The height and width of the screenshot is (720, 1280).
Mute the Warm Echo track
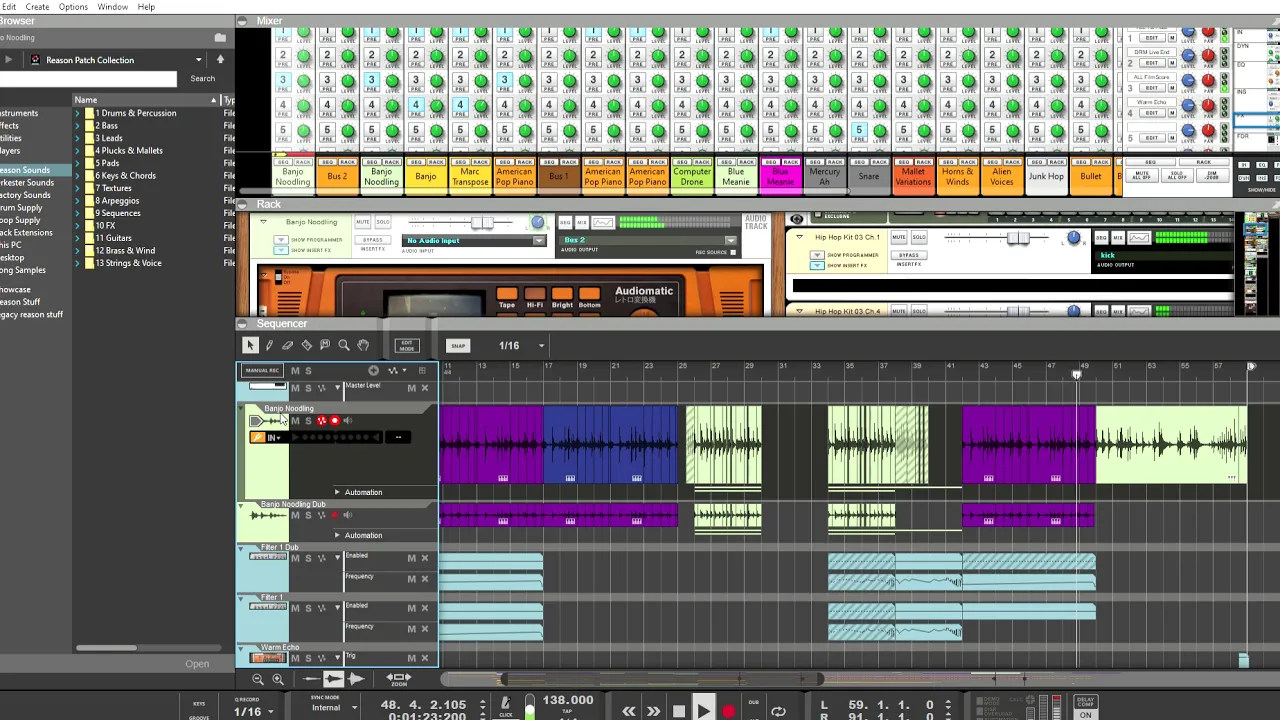pos(295,657)
